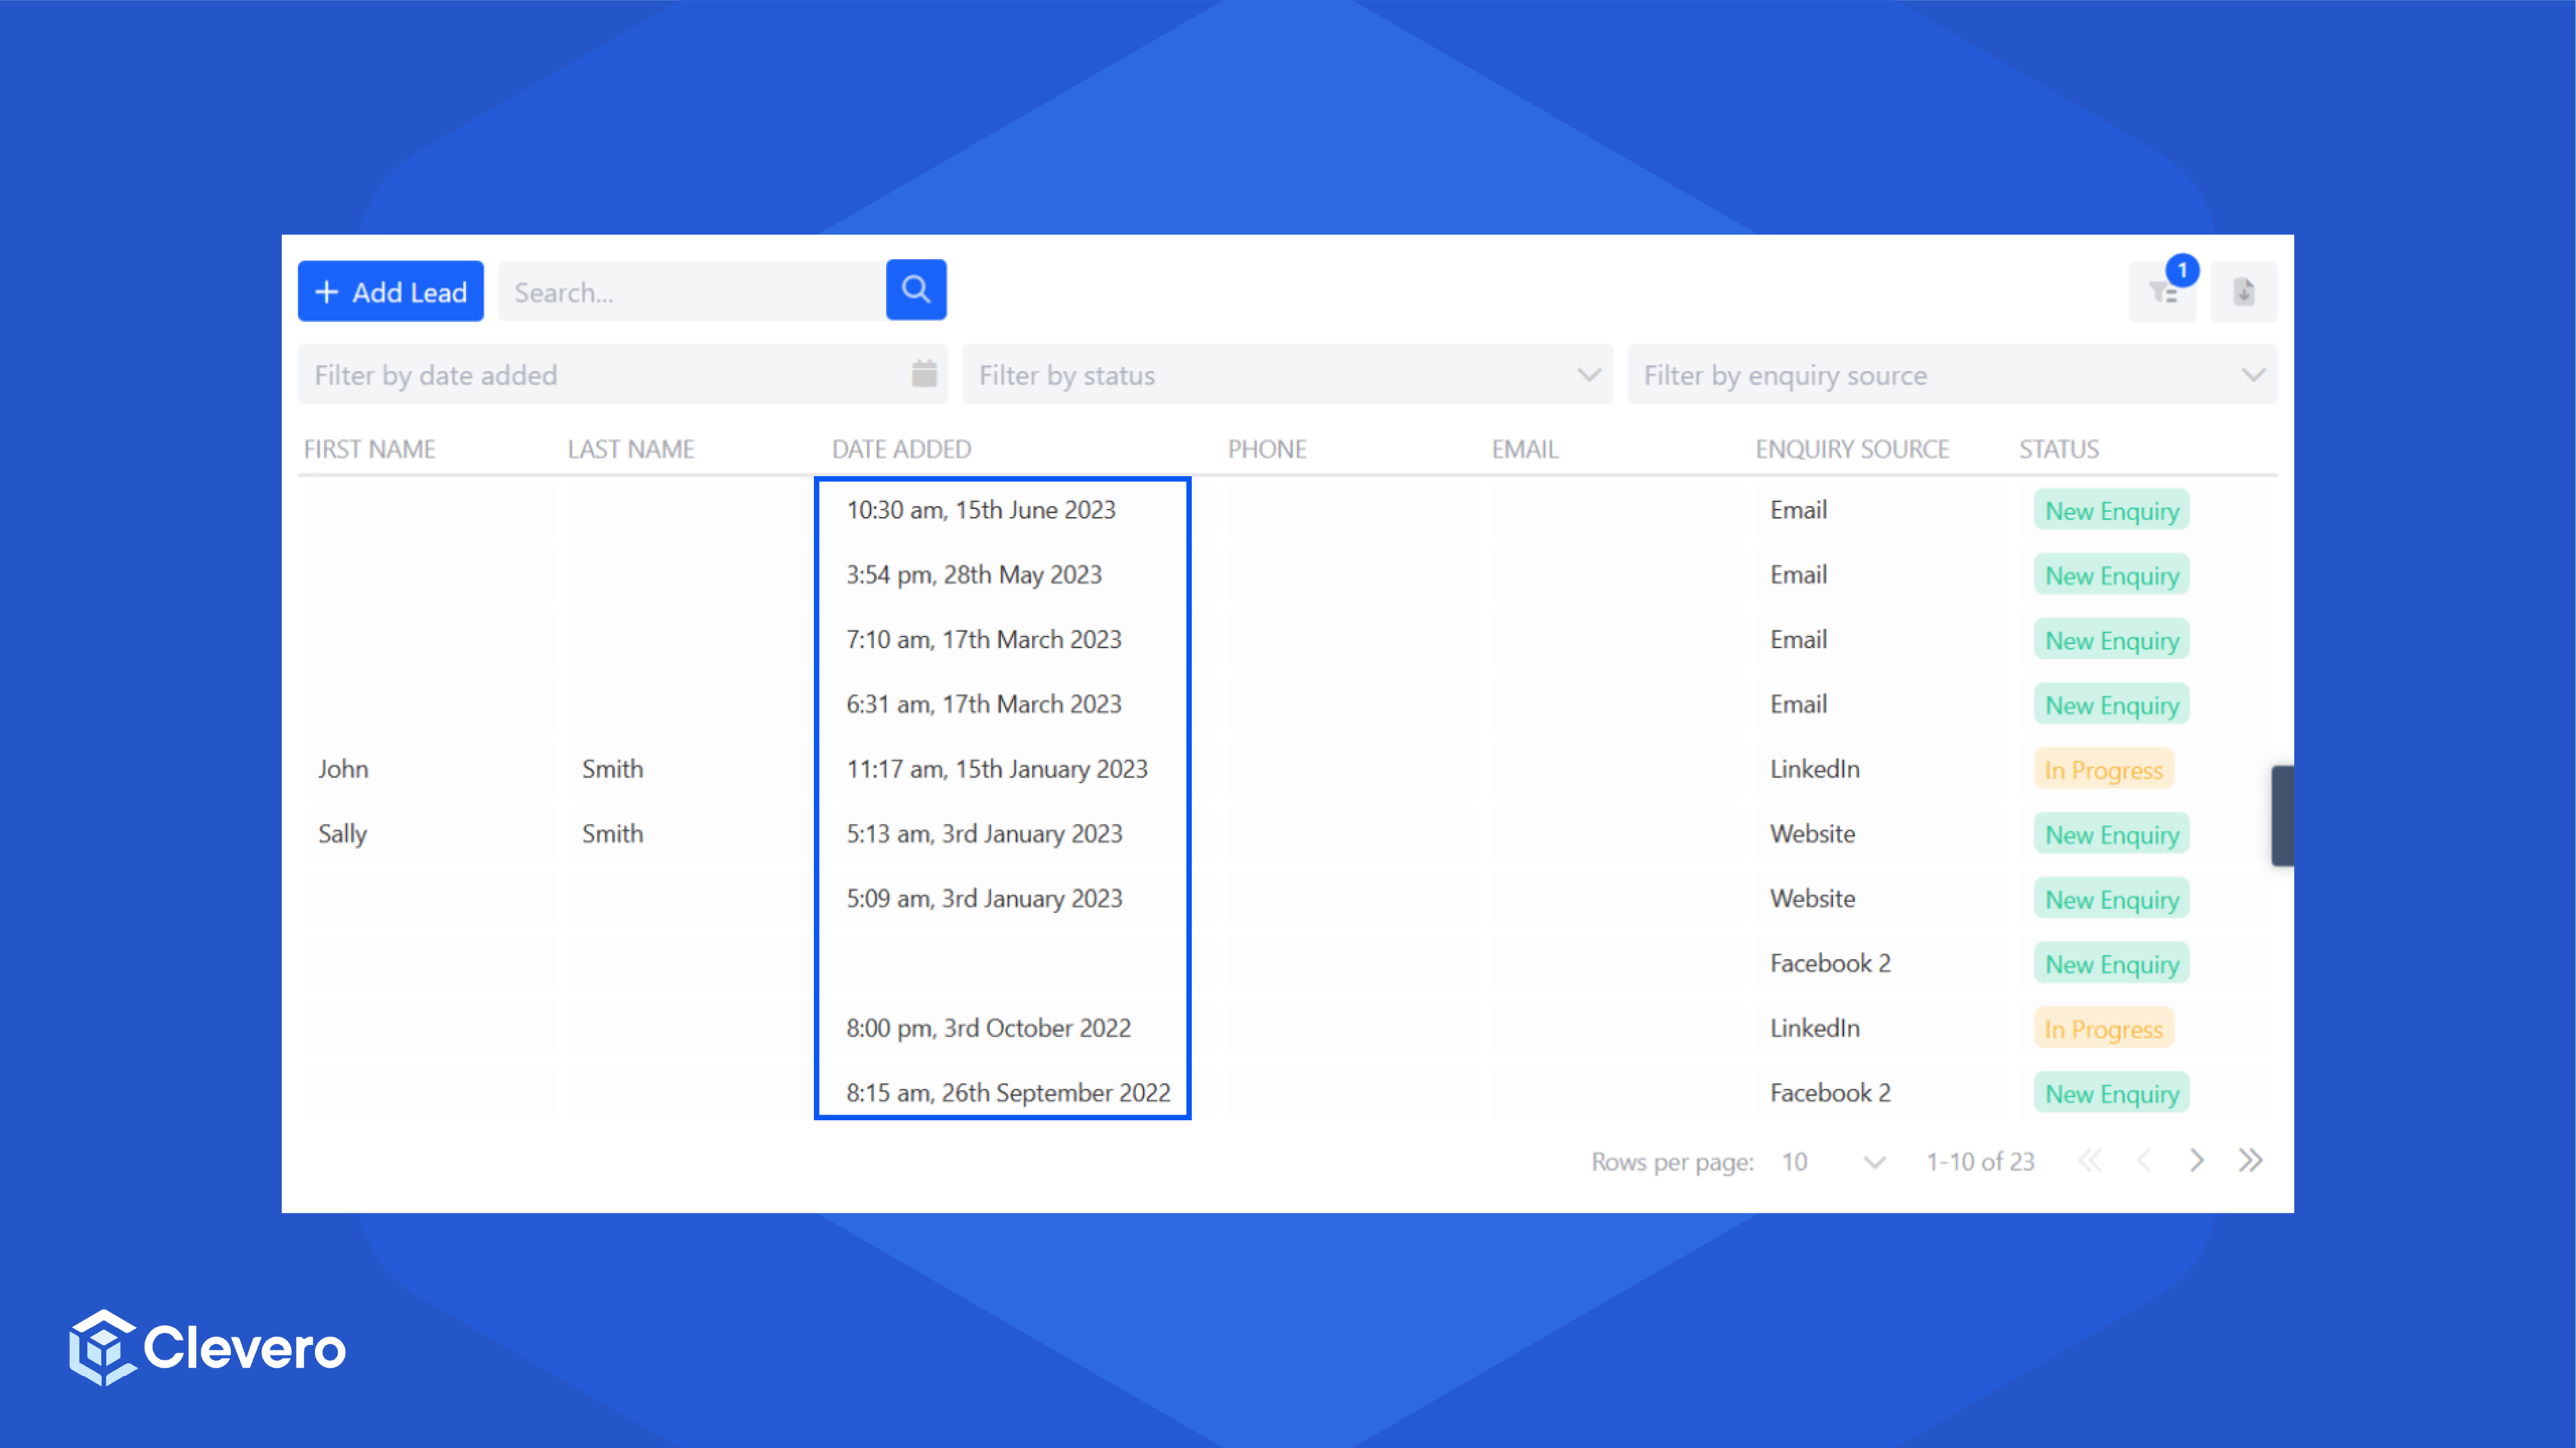Image resolution: width=2576 pixels, height=1448 pixels.
Task: Open the Sally Smith lead row
Action: click(x=342, y=833)
